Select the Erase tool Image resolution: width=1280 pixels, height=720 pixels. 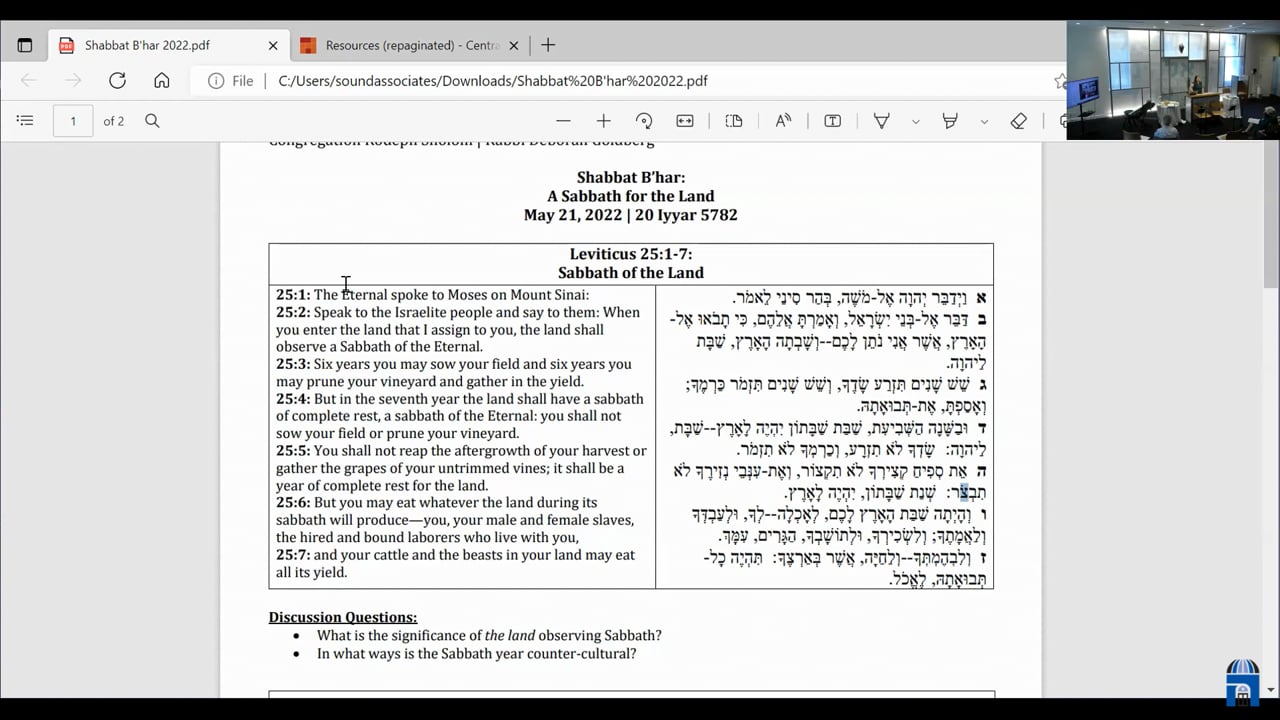[x=1018, y=121]
